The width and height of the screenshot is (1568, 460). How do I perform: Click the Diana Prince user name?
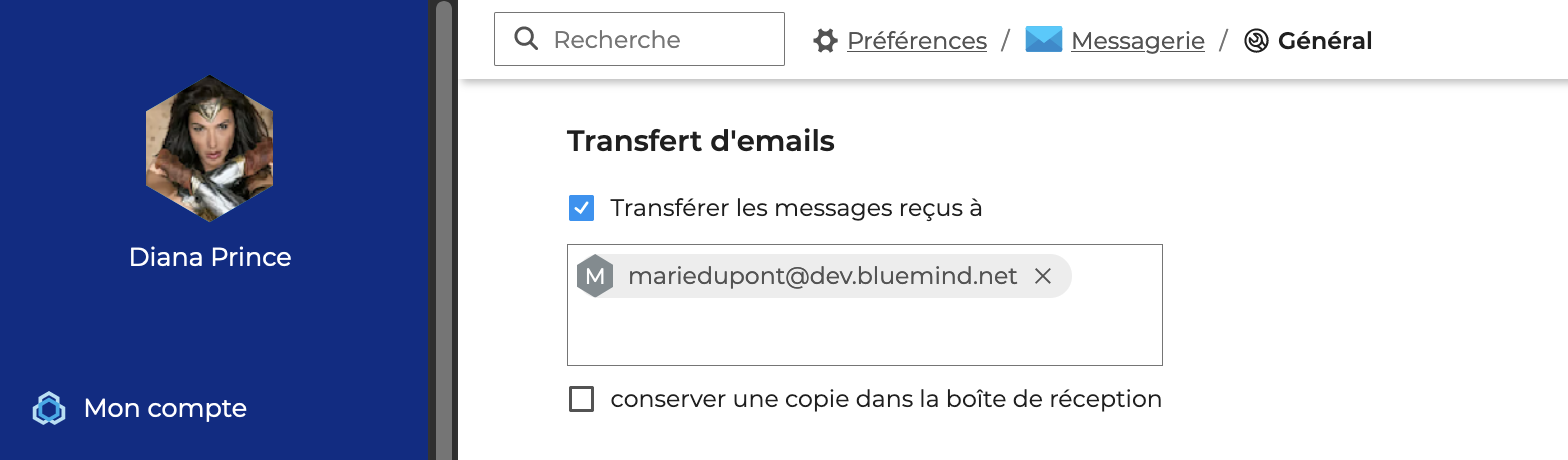point(210,257)
